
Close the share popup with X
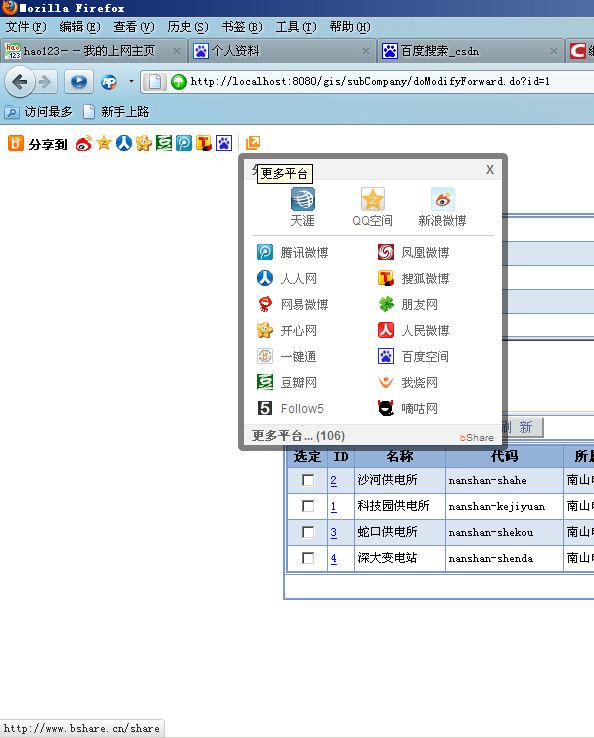(x=490, y=169)
